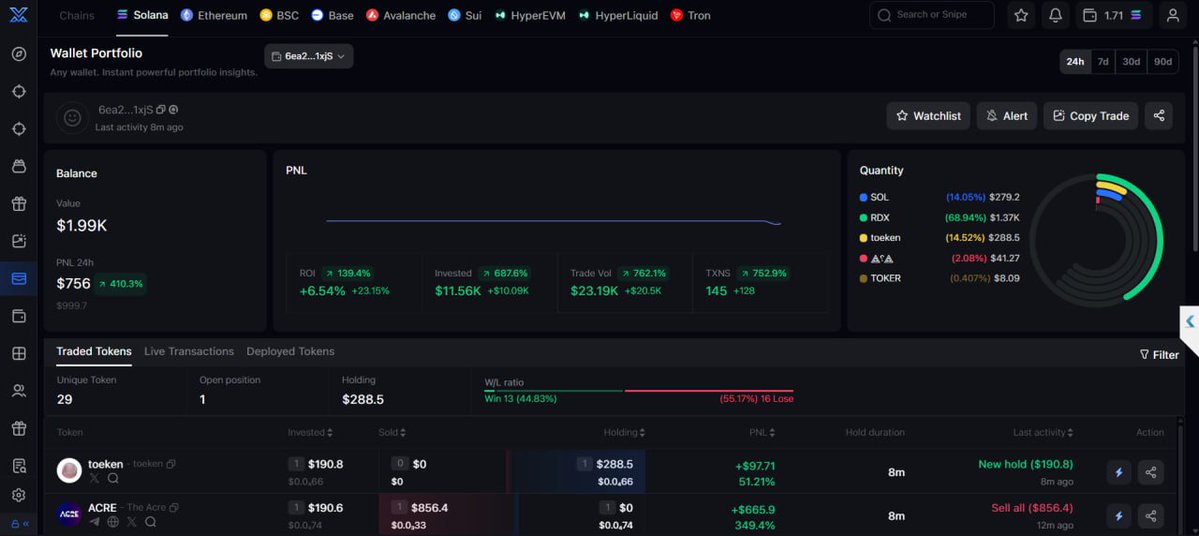This screenshot has height=536, width=1199.
Task: Copy ACRE contract address icon
Action: pos(174,508)
